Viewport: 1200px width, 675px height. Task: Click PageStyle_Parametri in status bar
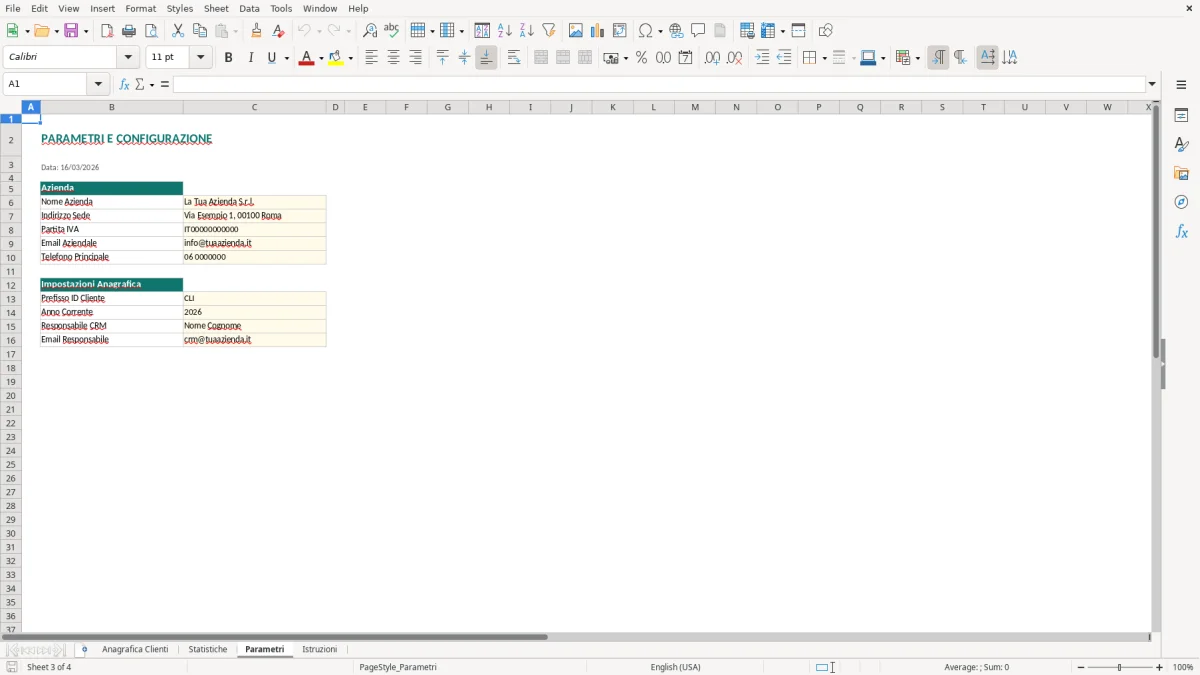pos(398,667)
